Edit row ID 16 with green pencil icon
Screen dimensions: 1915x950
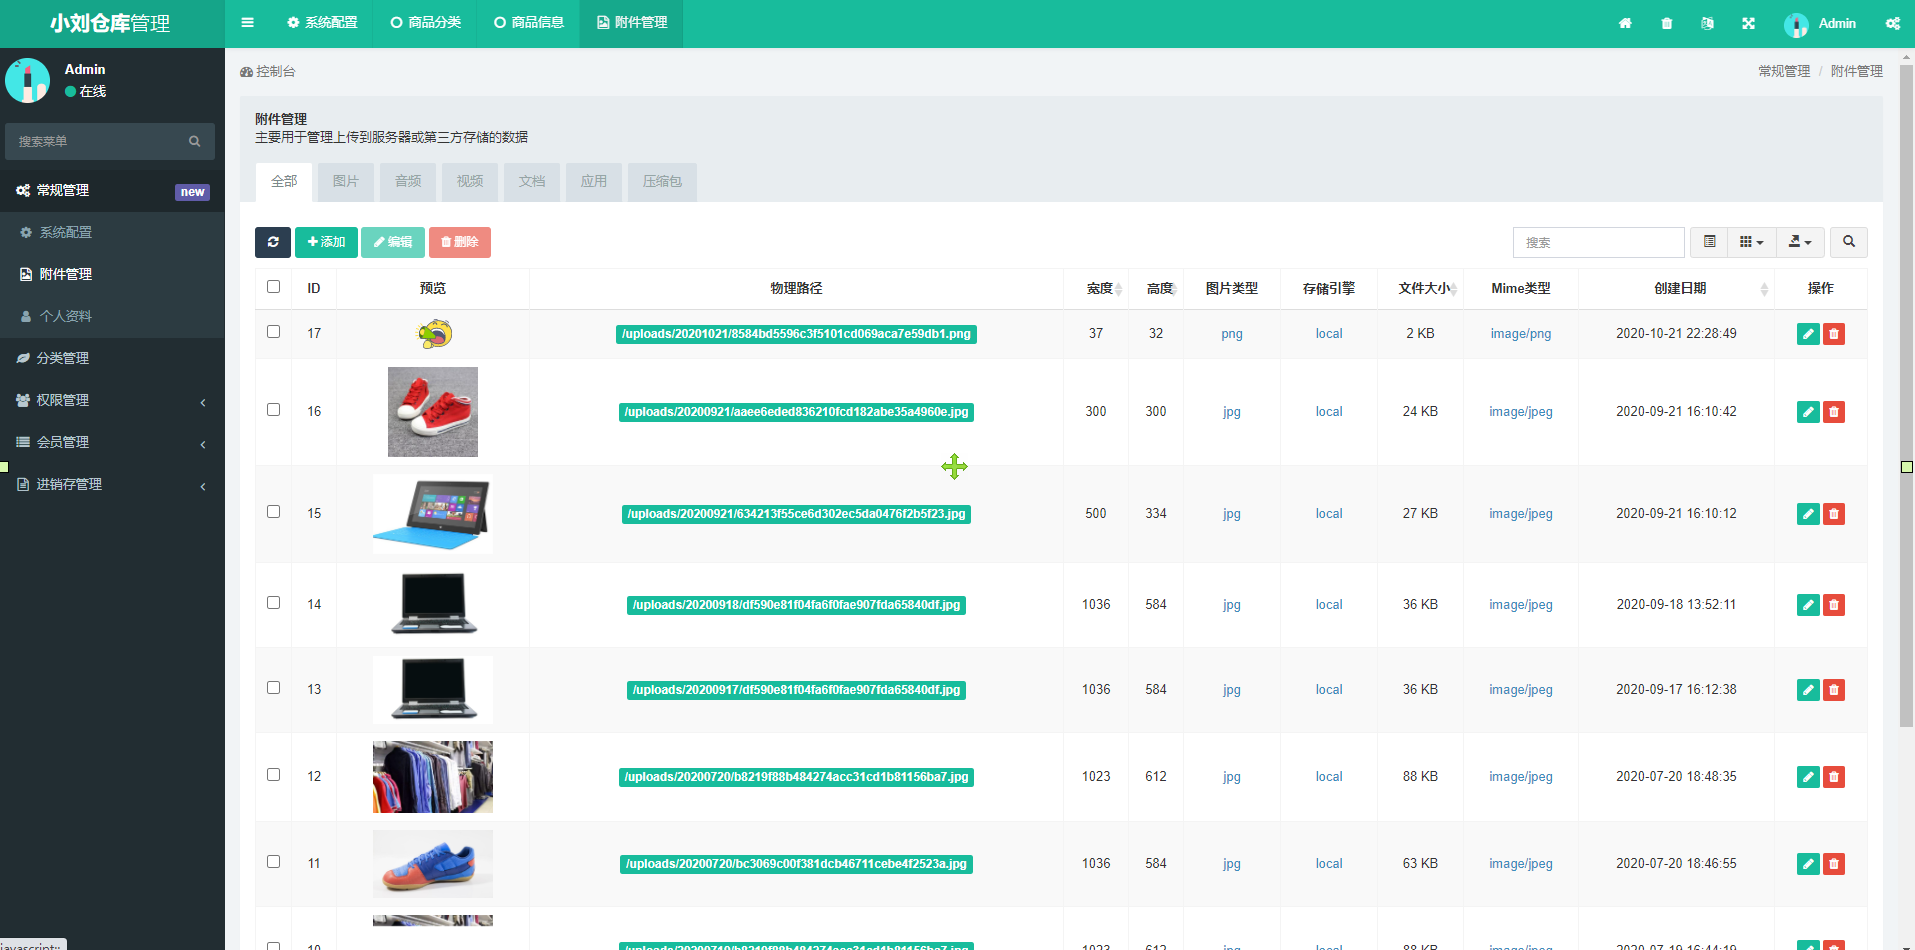(x=1808, y=412)
